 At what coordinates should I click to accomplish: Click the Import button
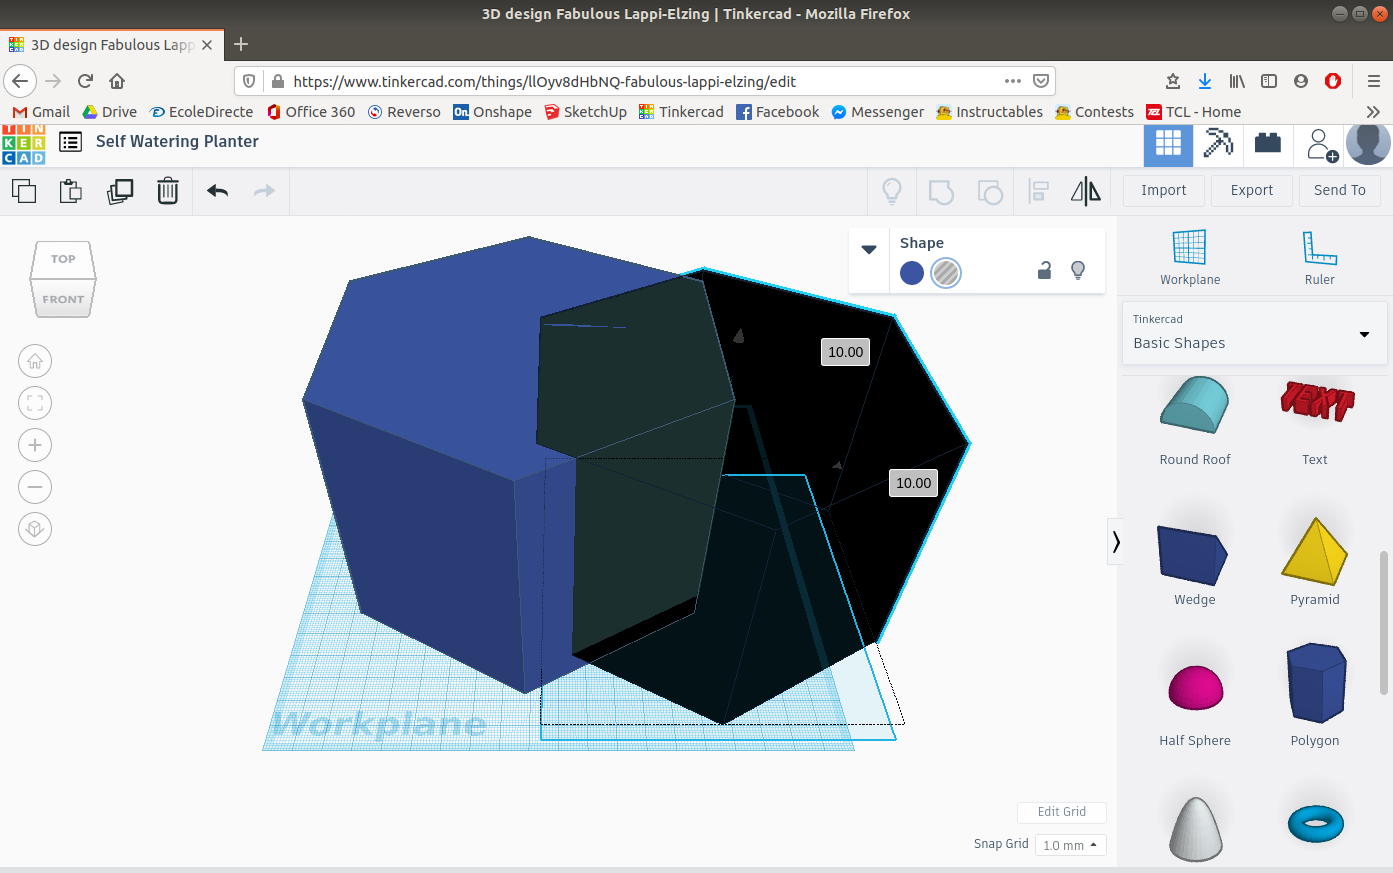pos(1164,190)
